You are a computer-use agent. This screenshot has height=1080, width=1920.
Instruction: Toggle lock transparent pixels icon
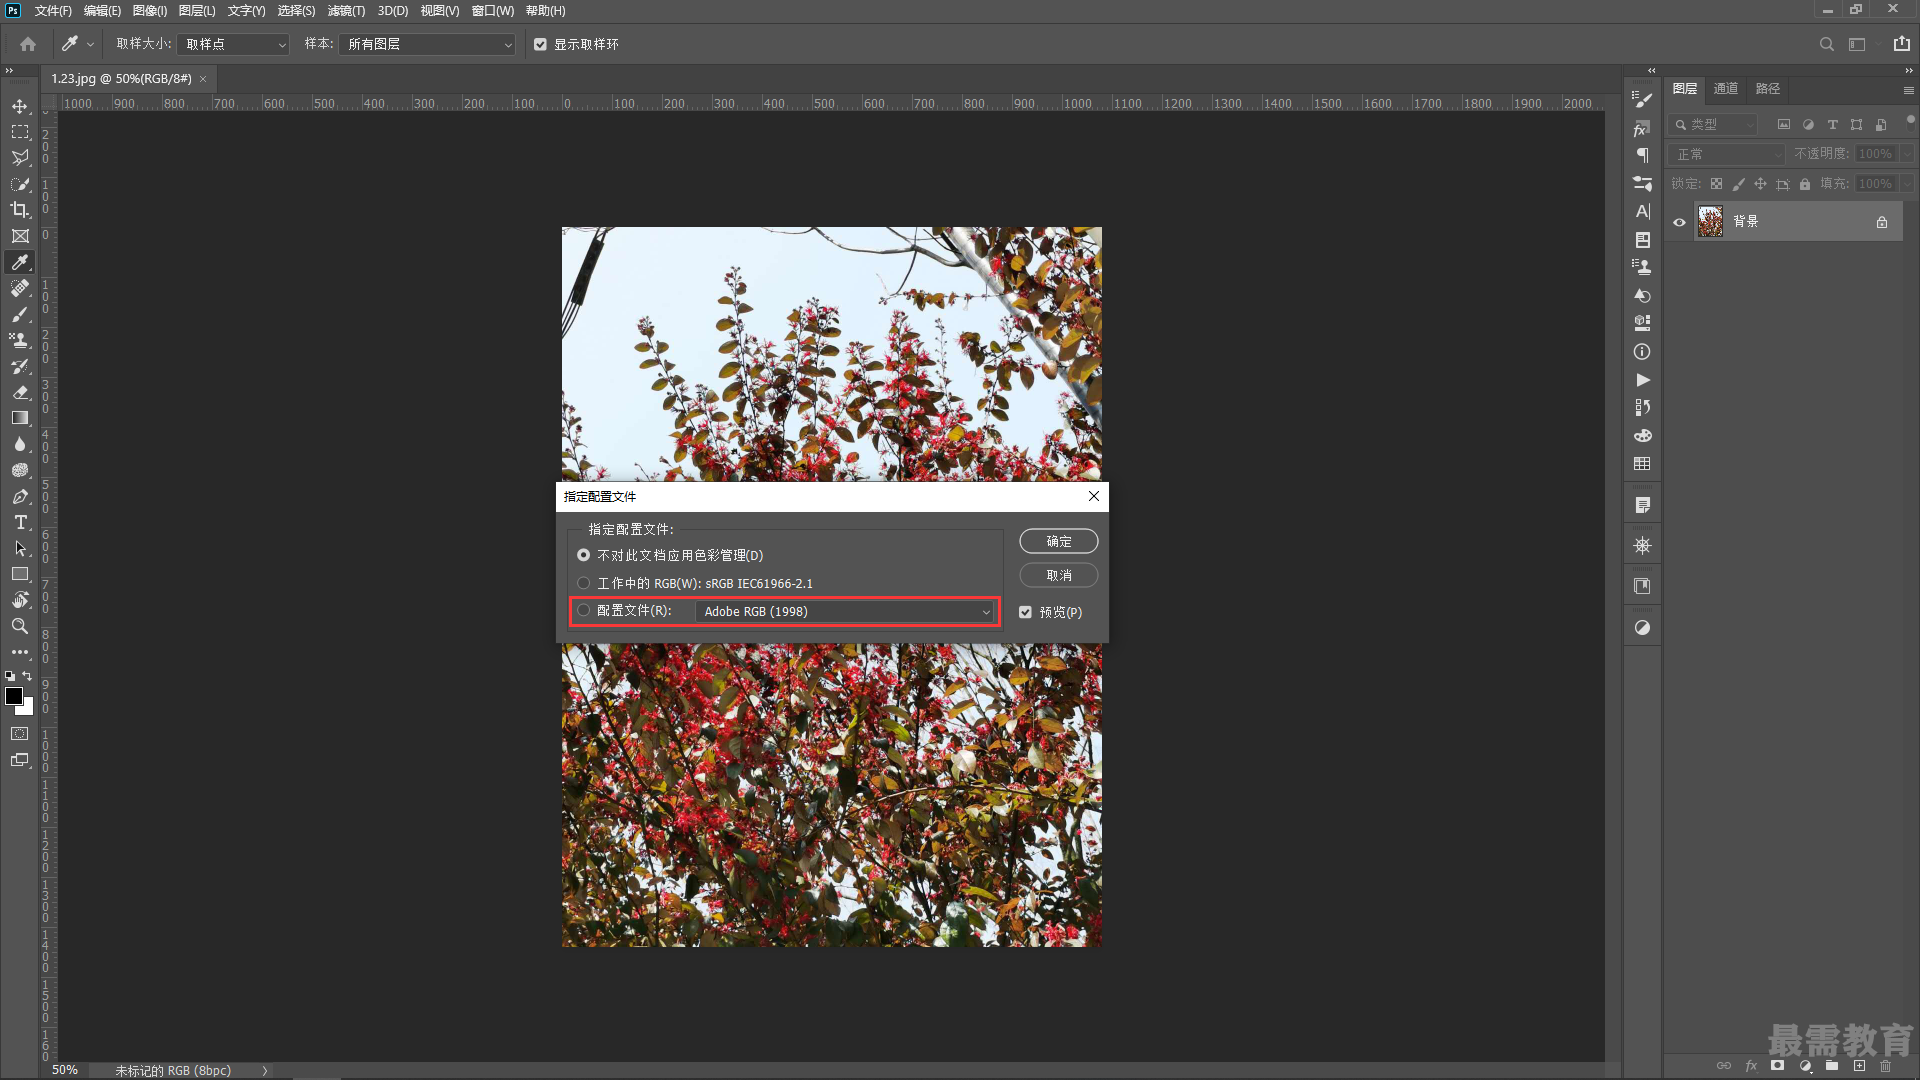click(x=1716, y=184)
